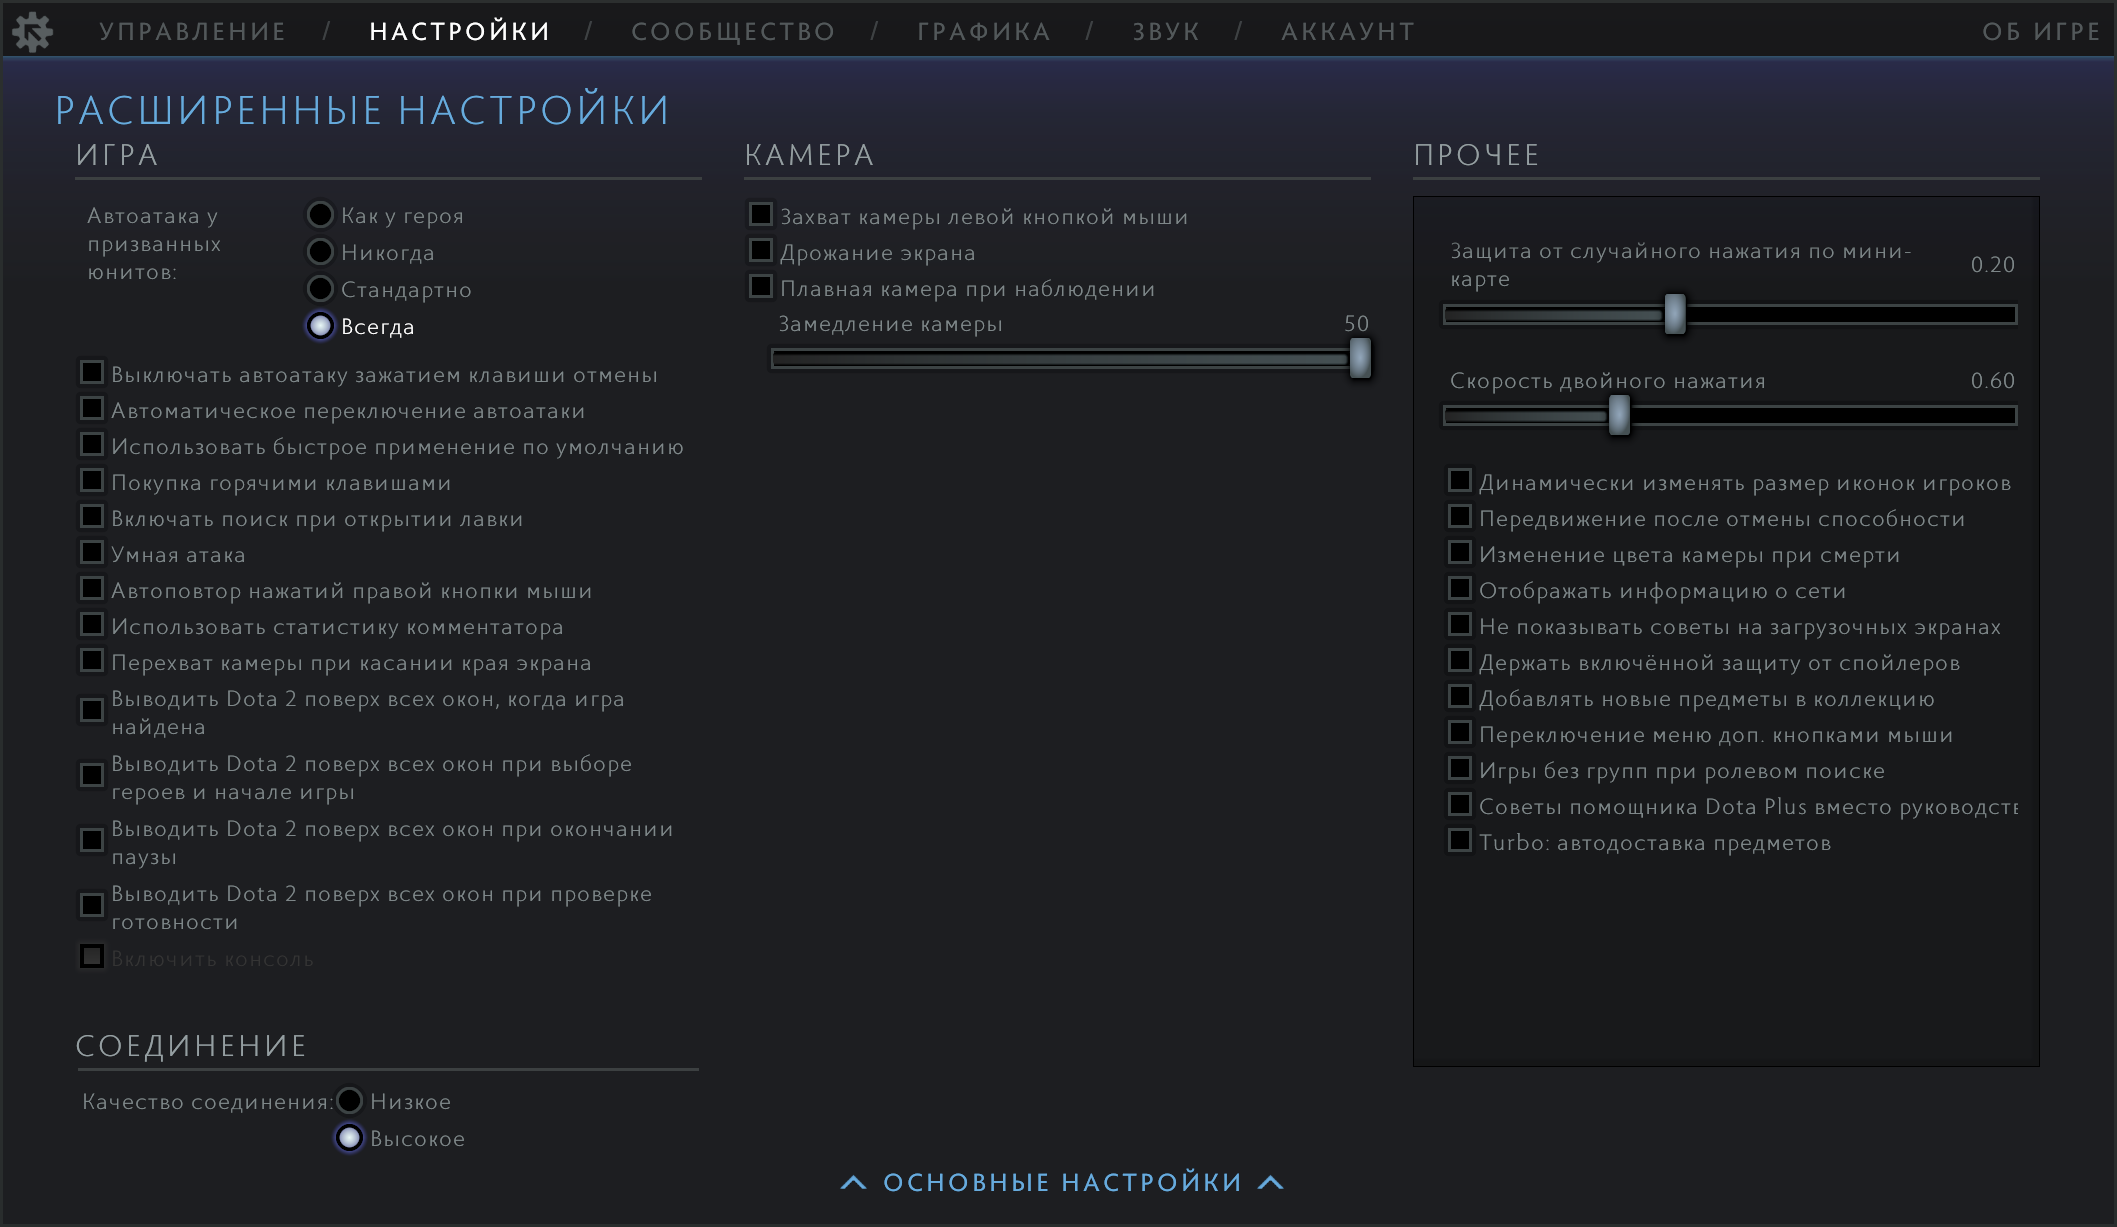Open the ЗВУК tab
The image size is (2117, 1227).
[x=1166, y=32]
